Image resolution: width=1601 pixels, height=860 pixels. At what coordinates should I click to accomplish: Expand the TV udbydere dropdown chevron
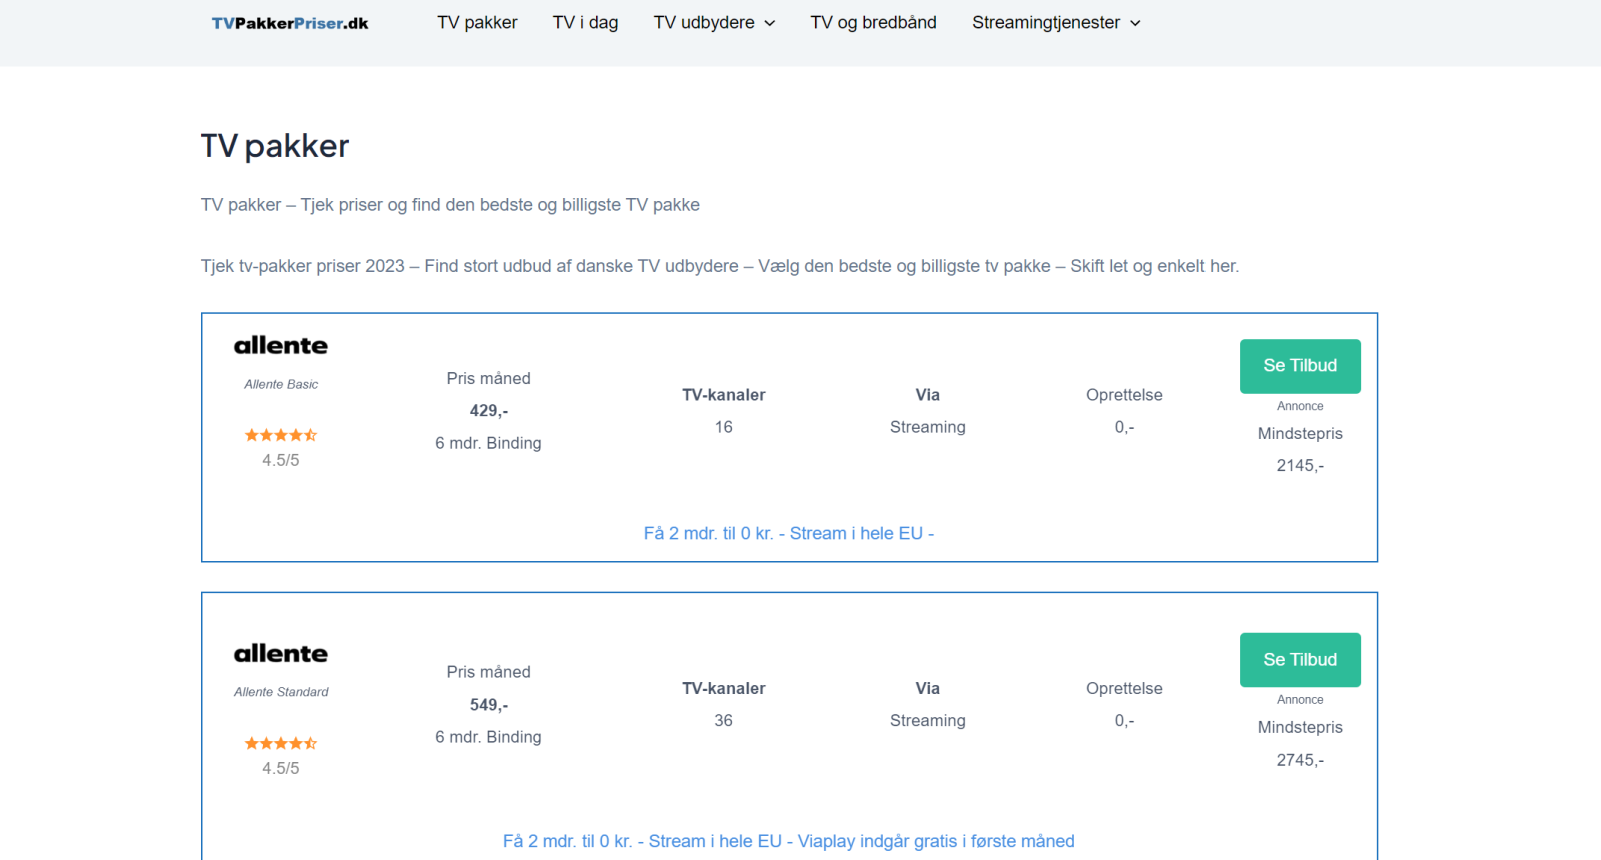[770, 23]
